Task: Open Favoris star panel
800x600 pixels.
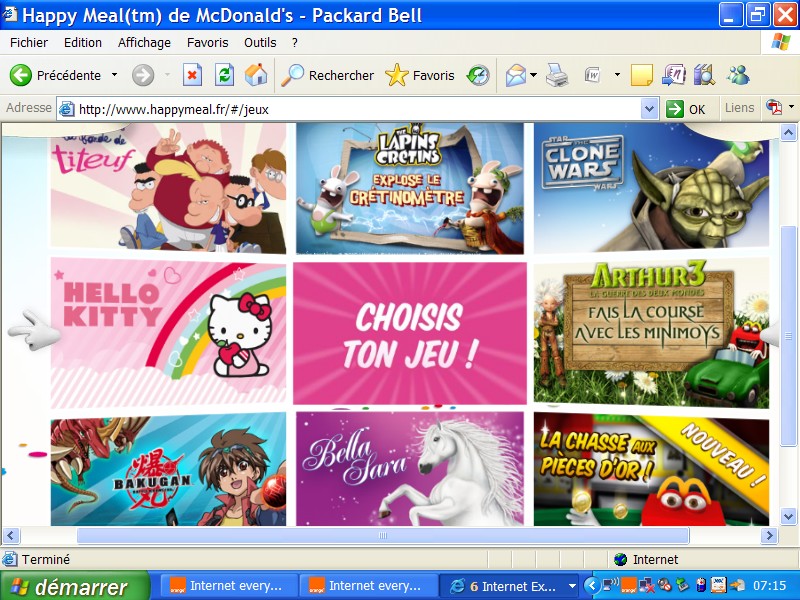Action: [x=396, y=76]
